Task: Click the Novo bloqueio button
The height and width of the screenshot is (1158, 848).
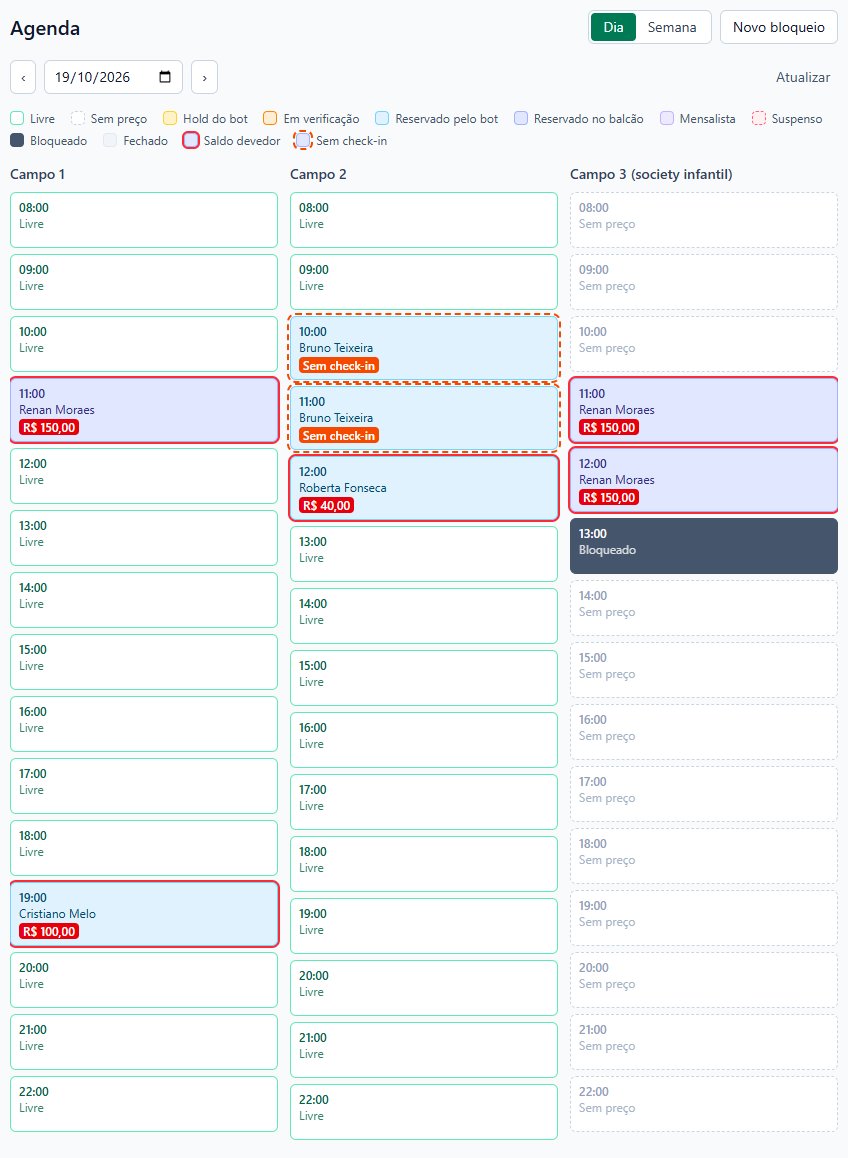Action: (779, 27)
